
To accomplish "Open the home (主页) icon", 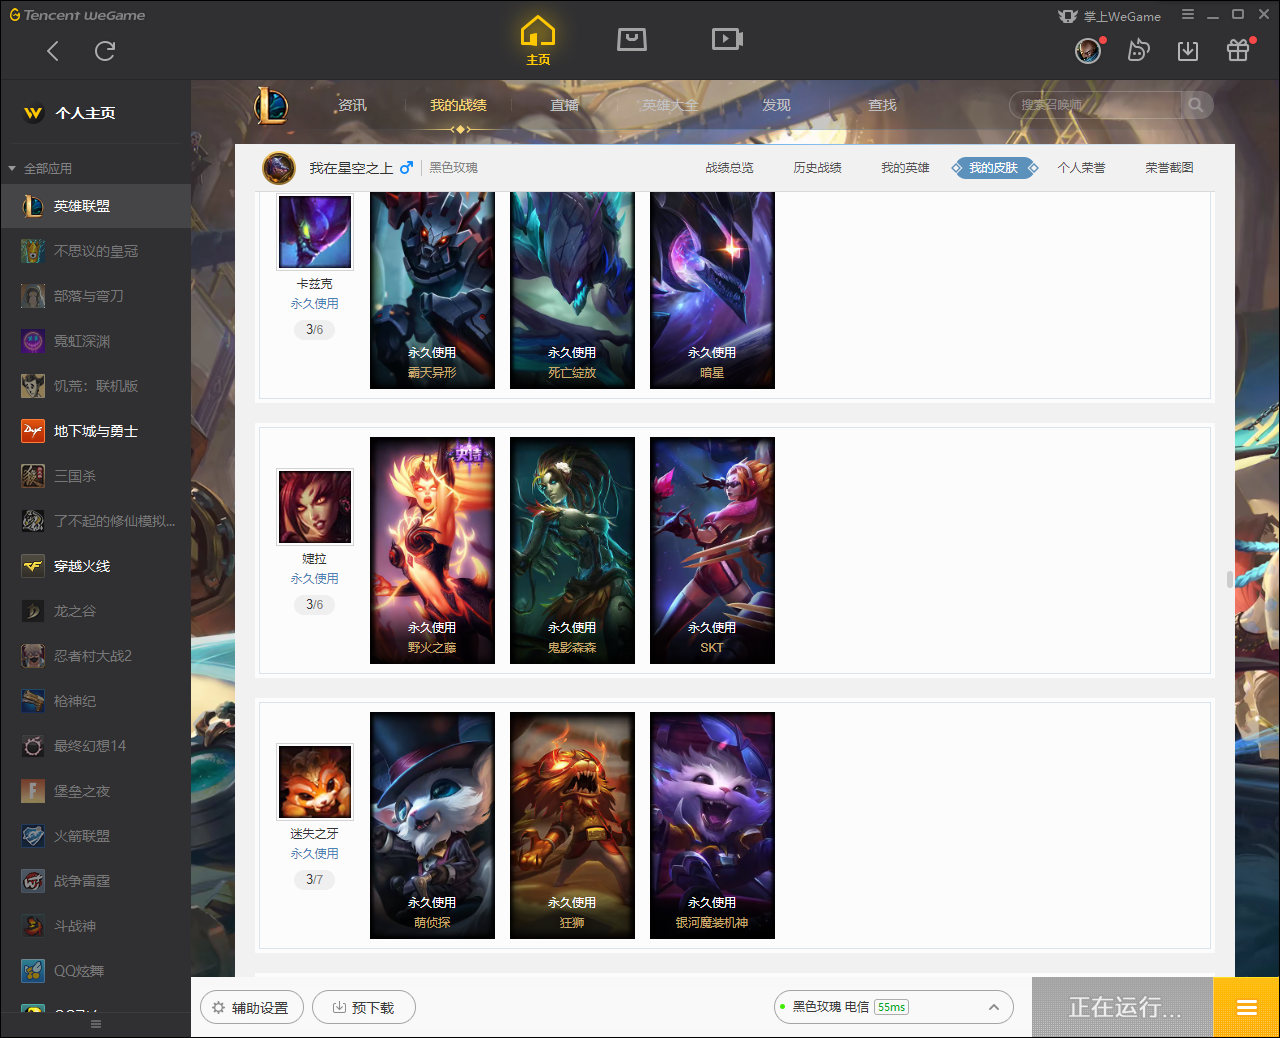I will [x=538, y=41].
